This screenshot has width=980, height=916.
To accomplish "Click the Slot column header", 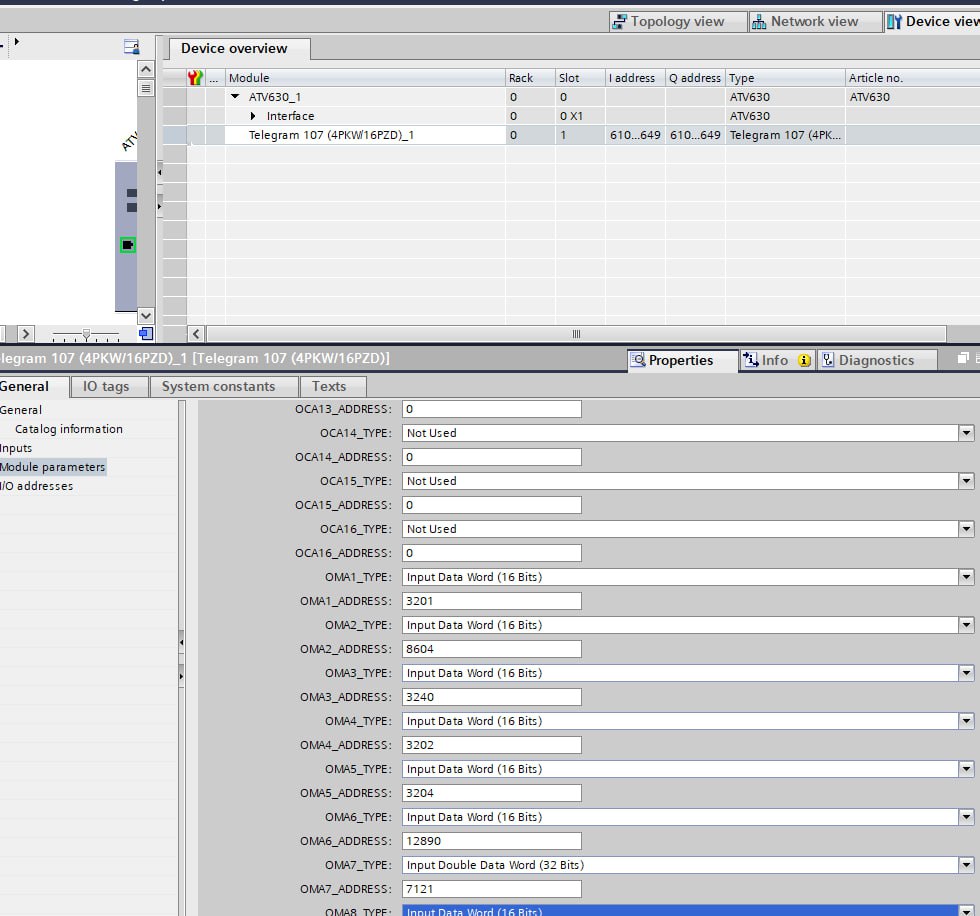I will [x=580, y=77].
